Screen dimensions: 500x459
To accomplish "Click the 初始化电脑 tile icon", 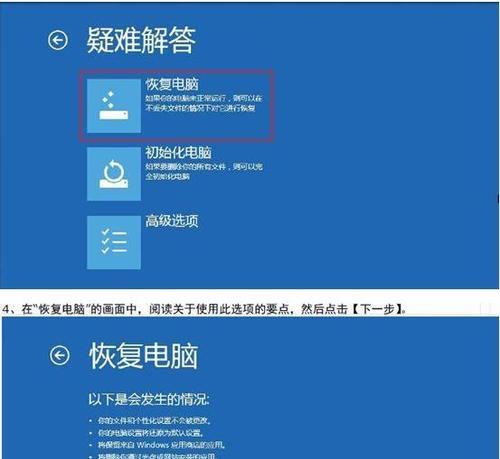I will tap(114, 174).
